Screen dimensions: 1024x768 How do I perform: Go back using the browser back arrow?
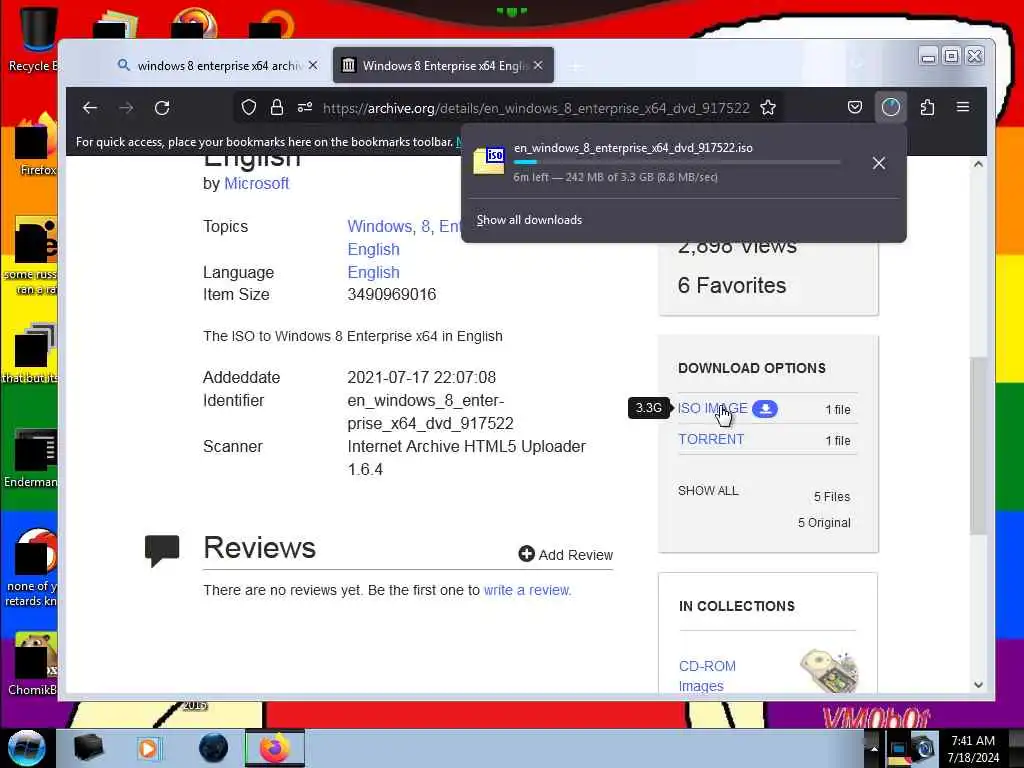(x=90, y=108)
